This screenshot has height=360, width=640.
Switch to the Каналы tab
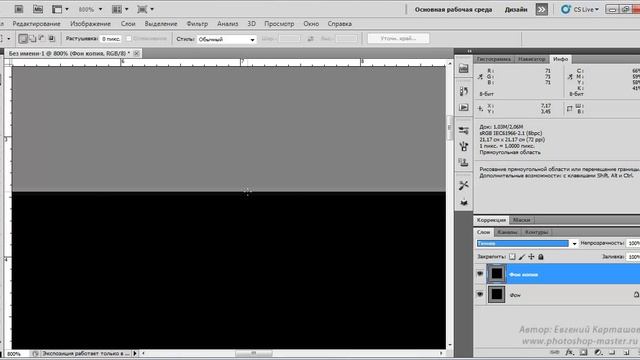(507, 232)
